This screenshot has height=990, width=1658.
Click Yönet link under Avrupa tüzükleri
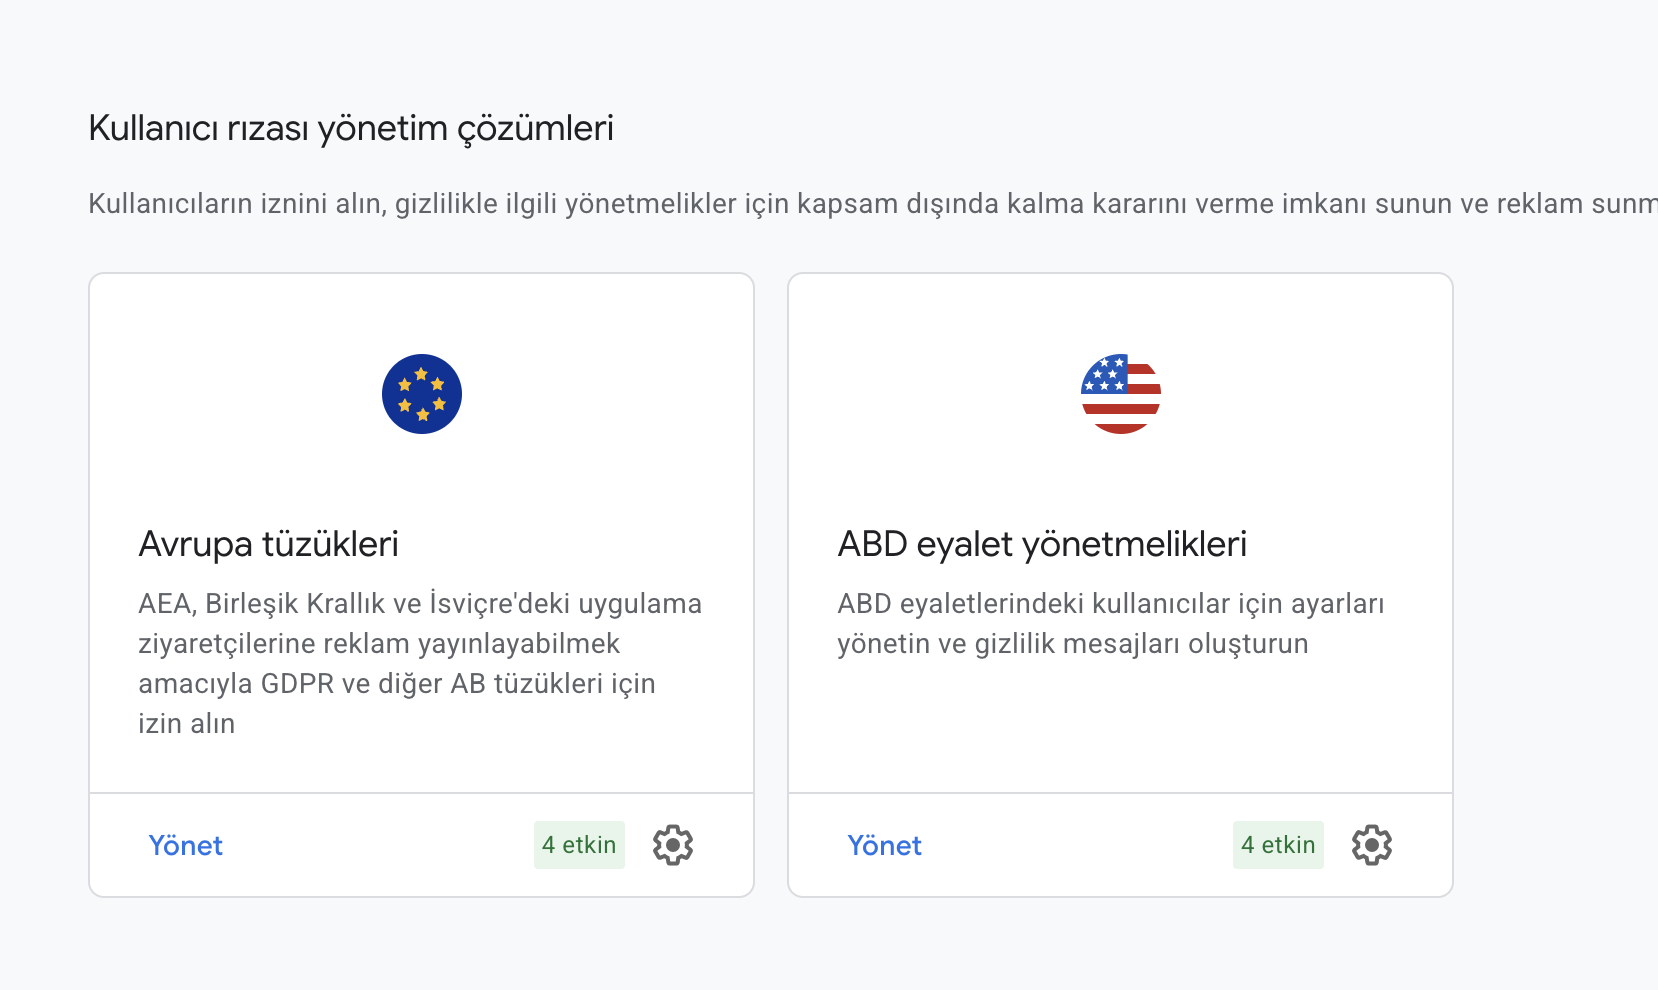[185, 846]
